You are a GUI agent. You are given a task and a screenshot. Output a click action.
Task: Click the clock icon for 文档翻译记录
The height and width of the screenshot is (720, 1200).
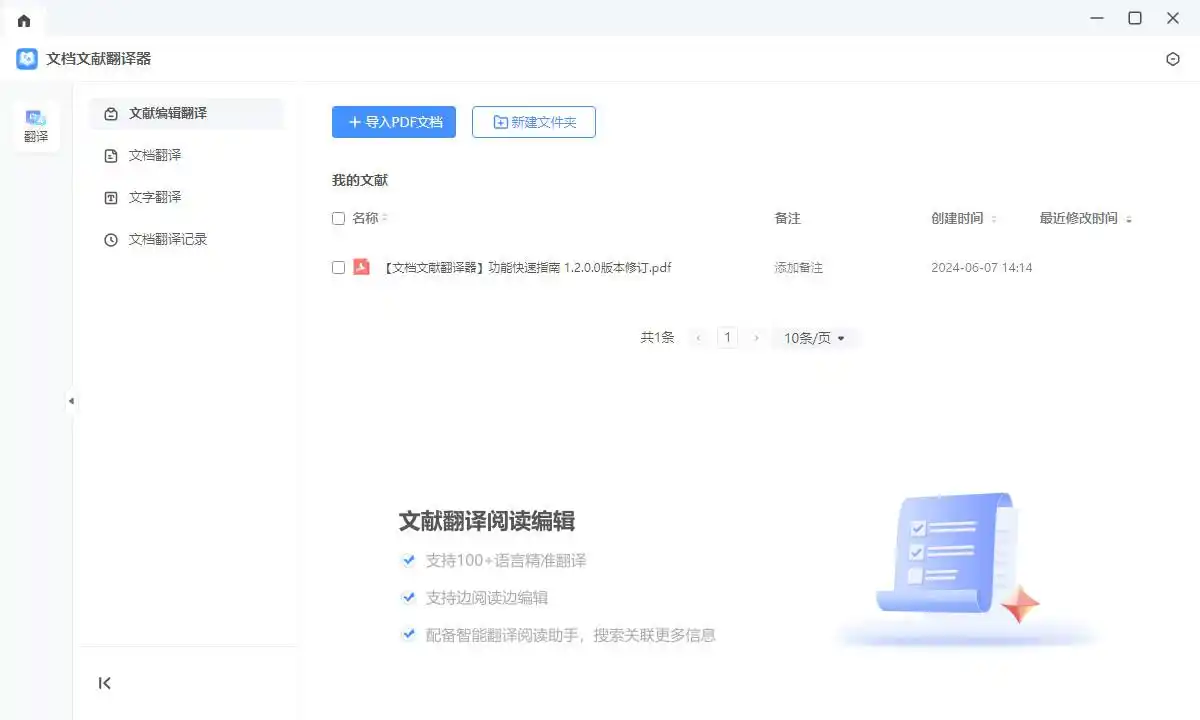point(110,239)
